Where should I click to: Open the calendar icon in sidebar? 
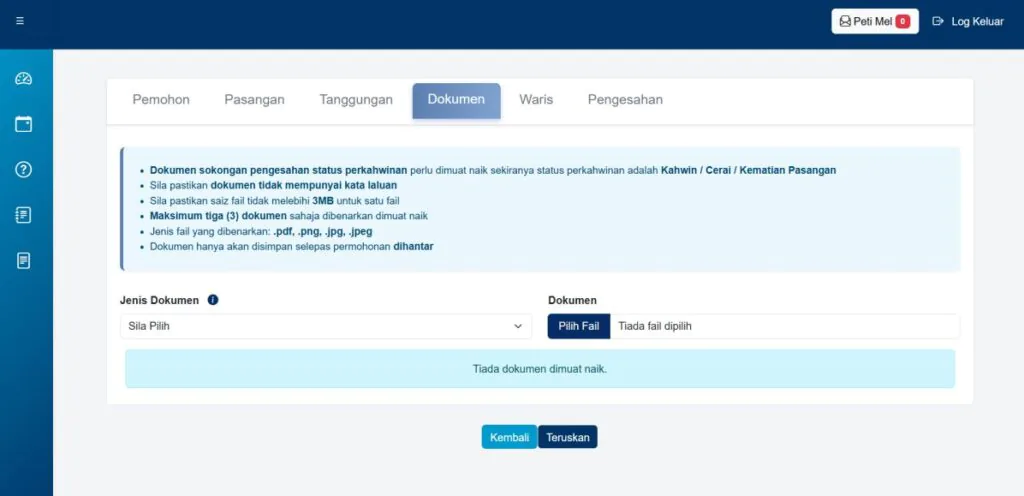[24, 124]
